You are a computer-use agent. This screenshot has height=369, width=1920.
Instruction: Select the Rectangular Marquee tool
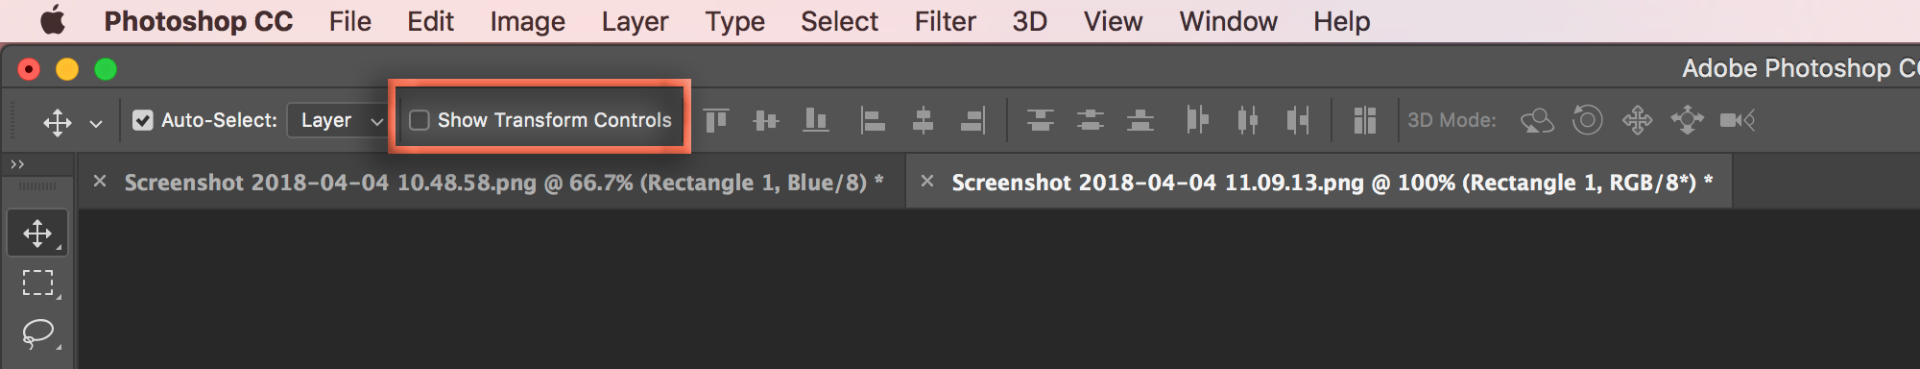coord(38,283)
